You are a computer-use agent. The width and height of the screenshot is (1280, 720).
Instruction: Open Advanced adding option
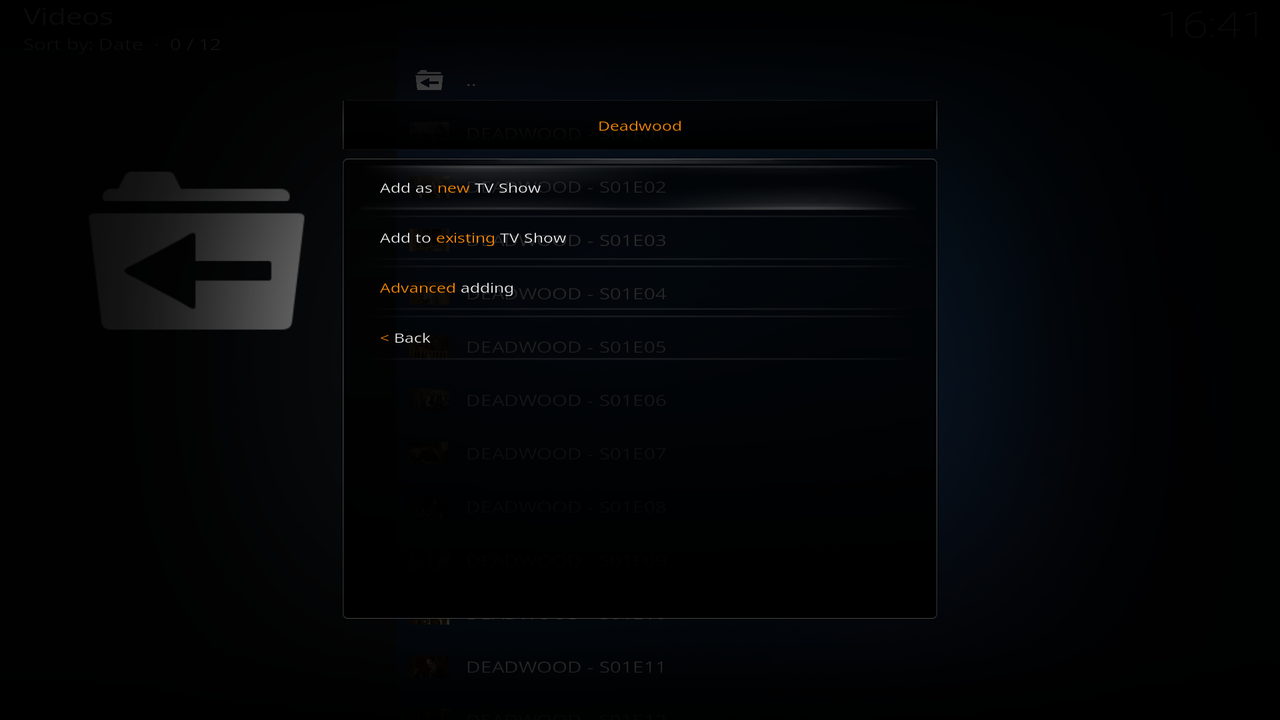point(640,288)
